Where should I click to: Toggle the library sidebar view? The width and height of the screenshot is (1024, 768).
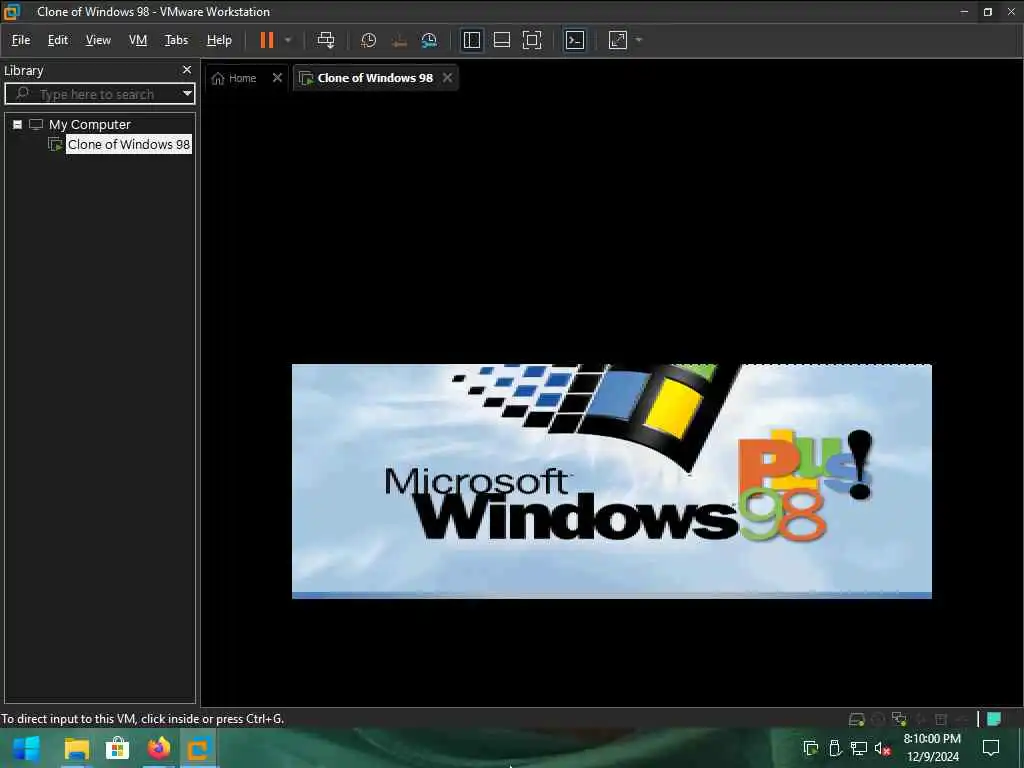[472, 40]
